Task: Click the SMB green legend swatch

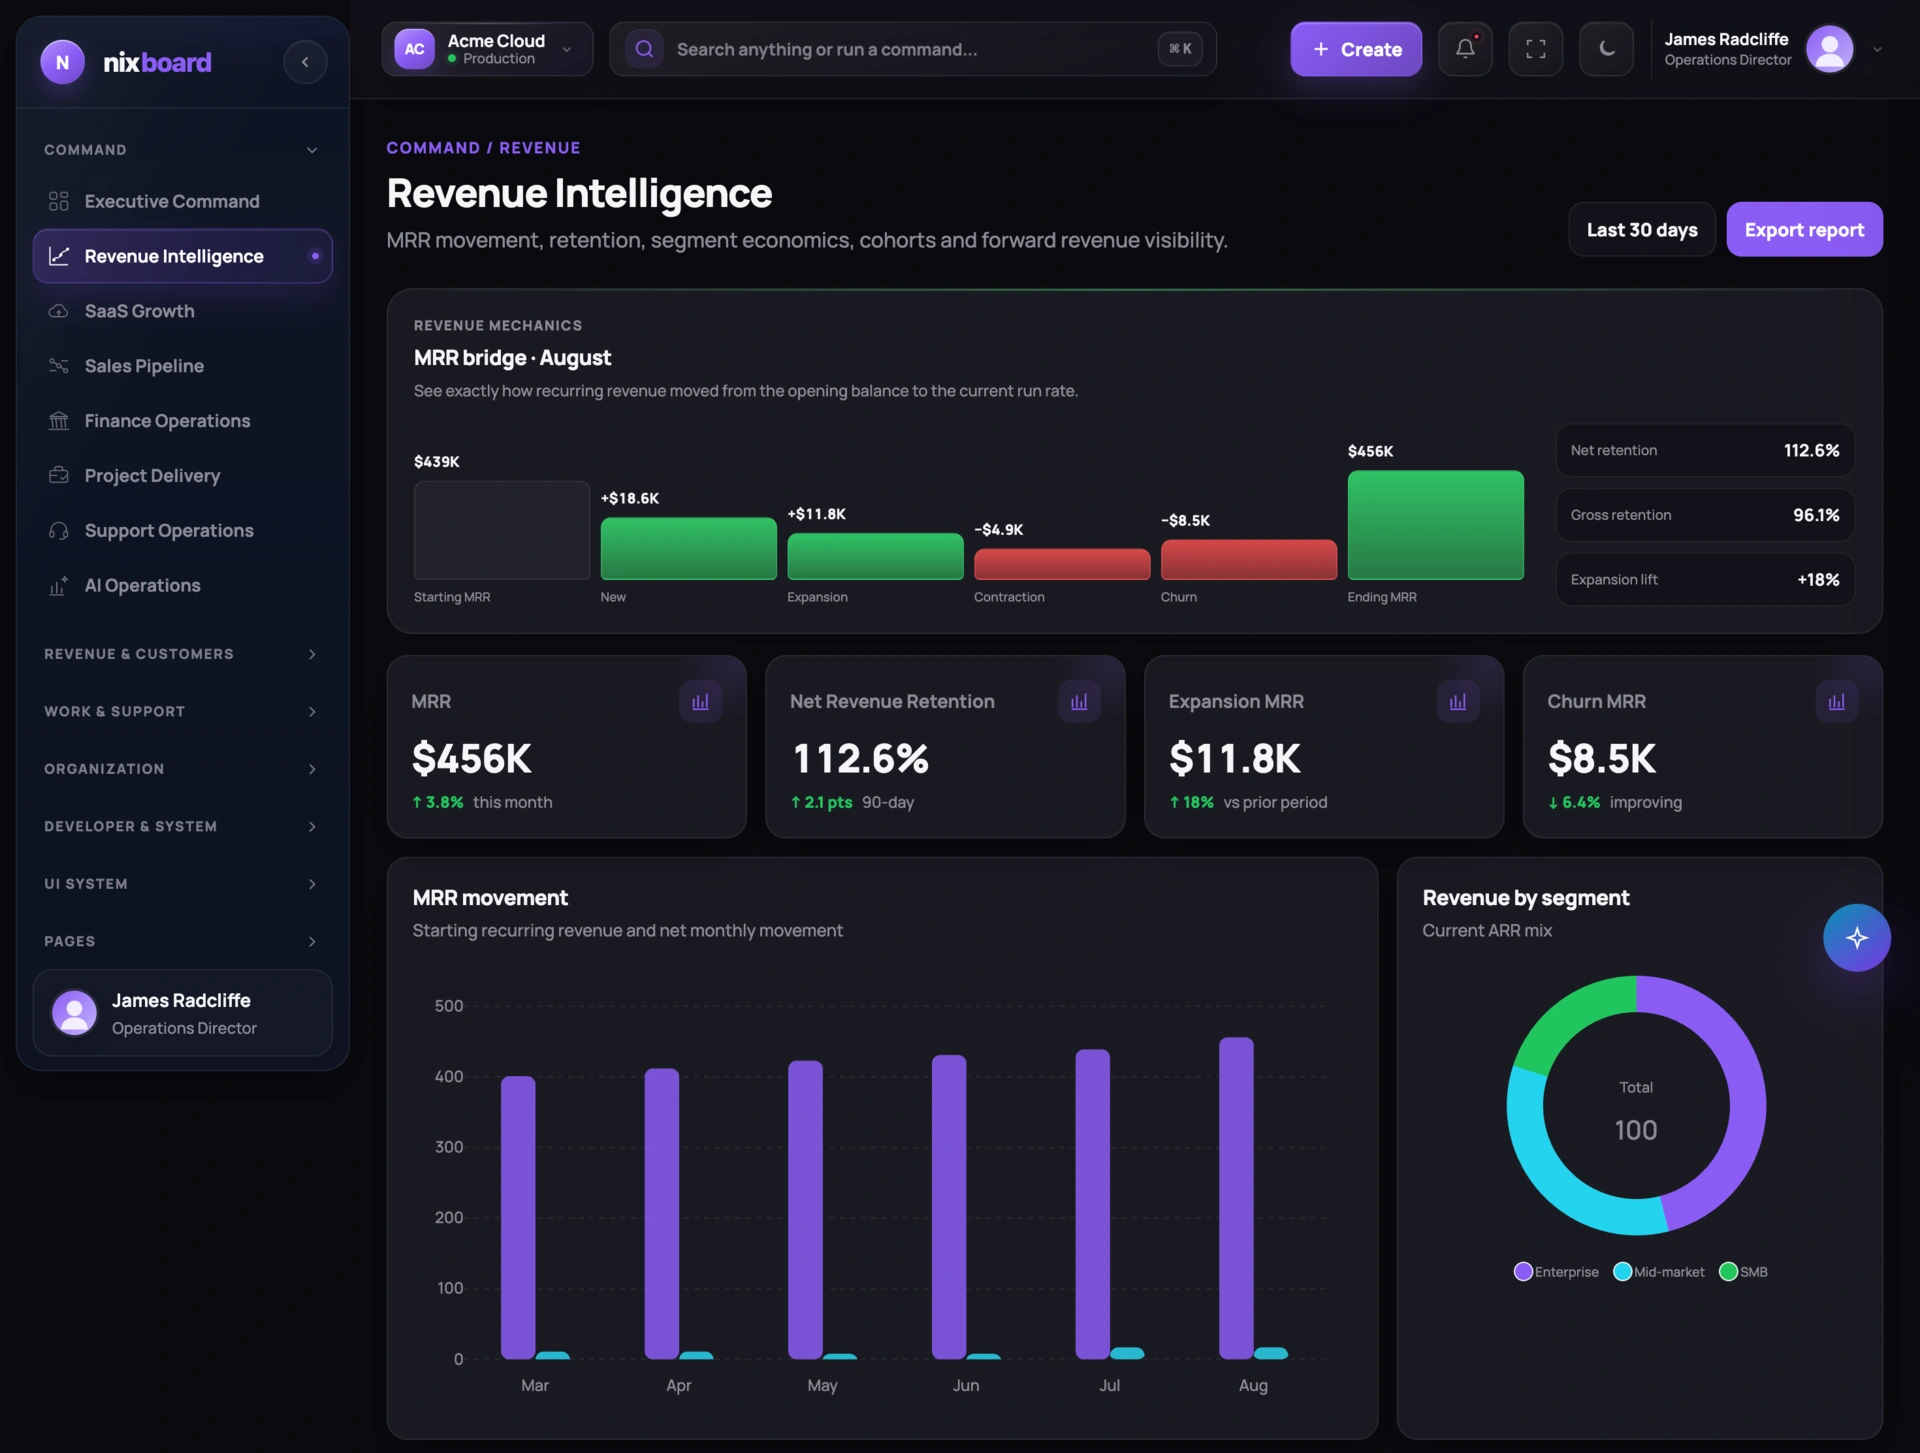Action: [1727, 1272]
